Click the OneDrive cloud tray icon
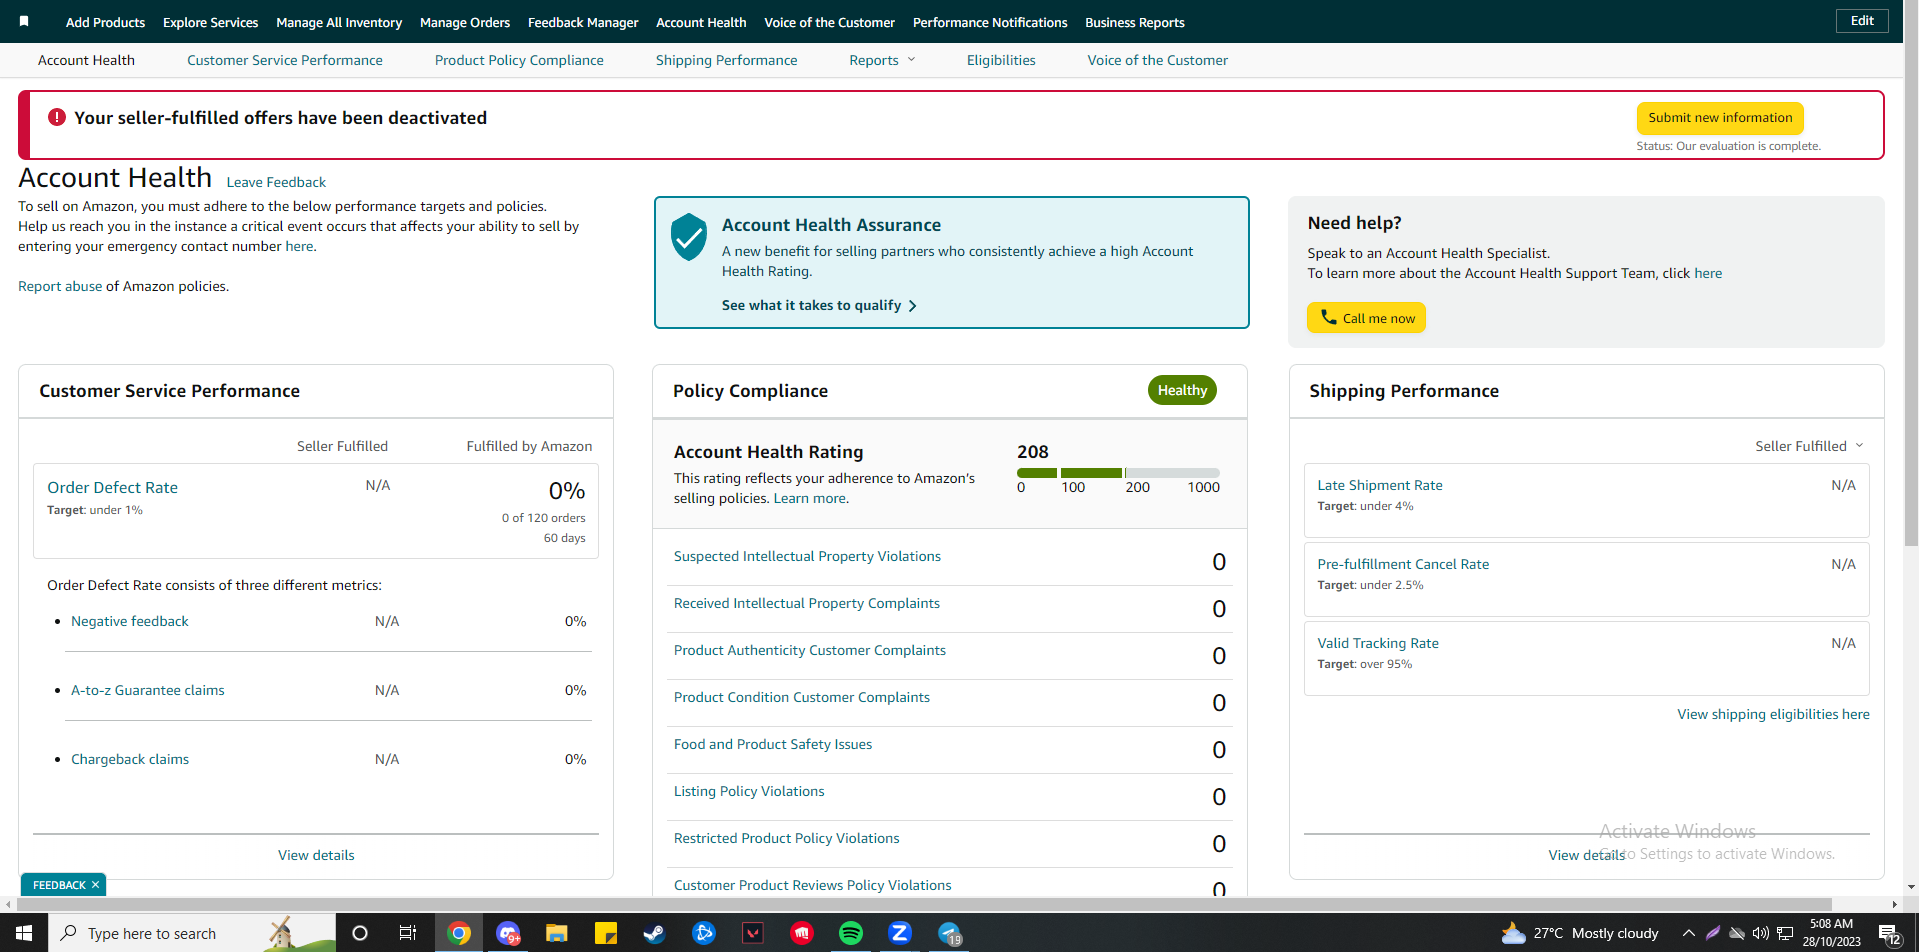This screenshot has height=952, width=1919. point(1737,933)
